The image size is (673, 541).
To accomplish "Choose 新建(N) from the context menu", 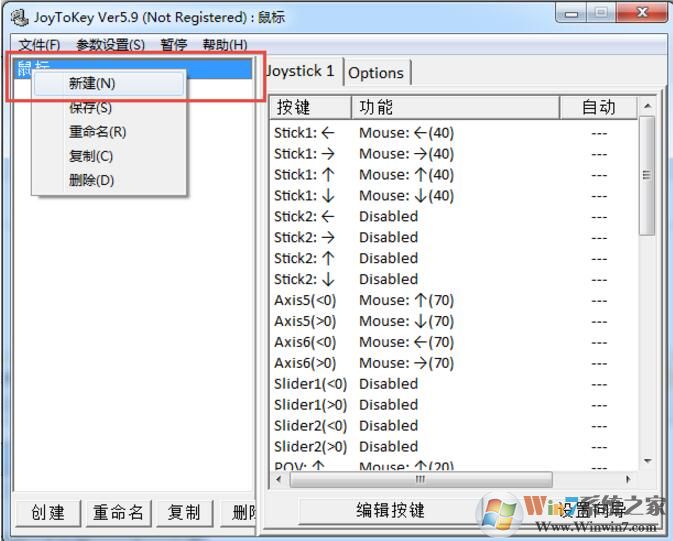I will pos(109,83).
